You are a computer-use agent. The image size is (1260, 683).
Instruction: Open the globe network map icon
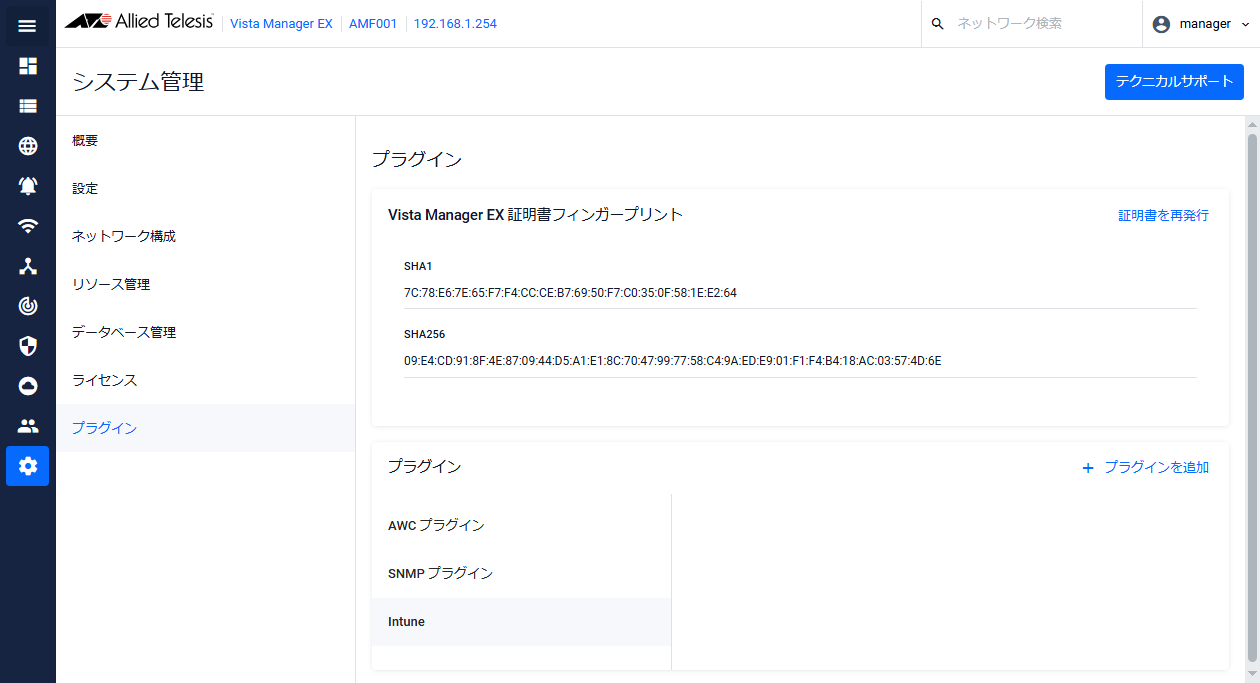click(x=28, y=146)
